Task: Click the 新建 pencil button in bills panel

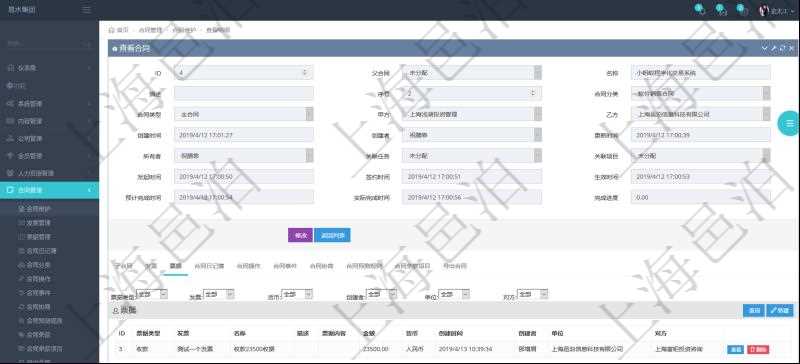Action: click(x=779, y=310)
